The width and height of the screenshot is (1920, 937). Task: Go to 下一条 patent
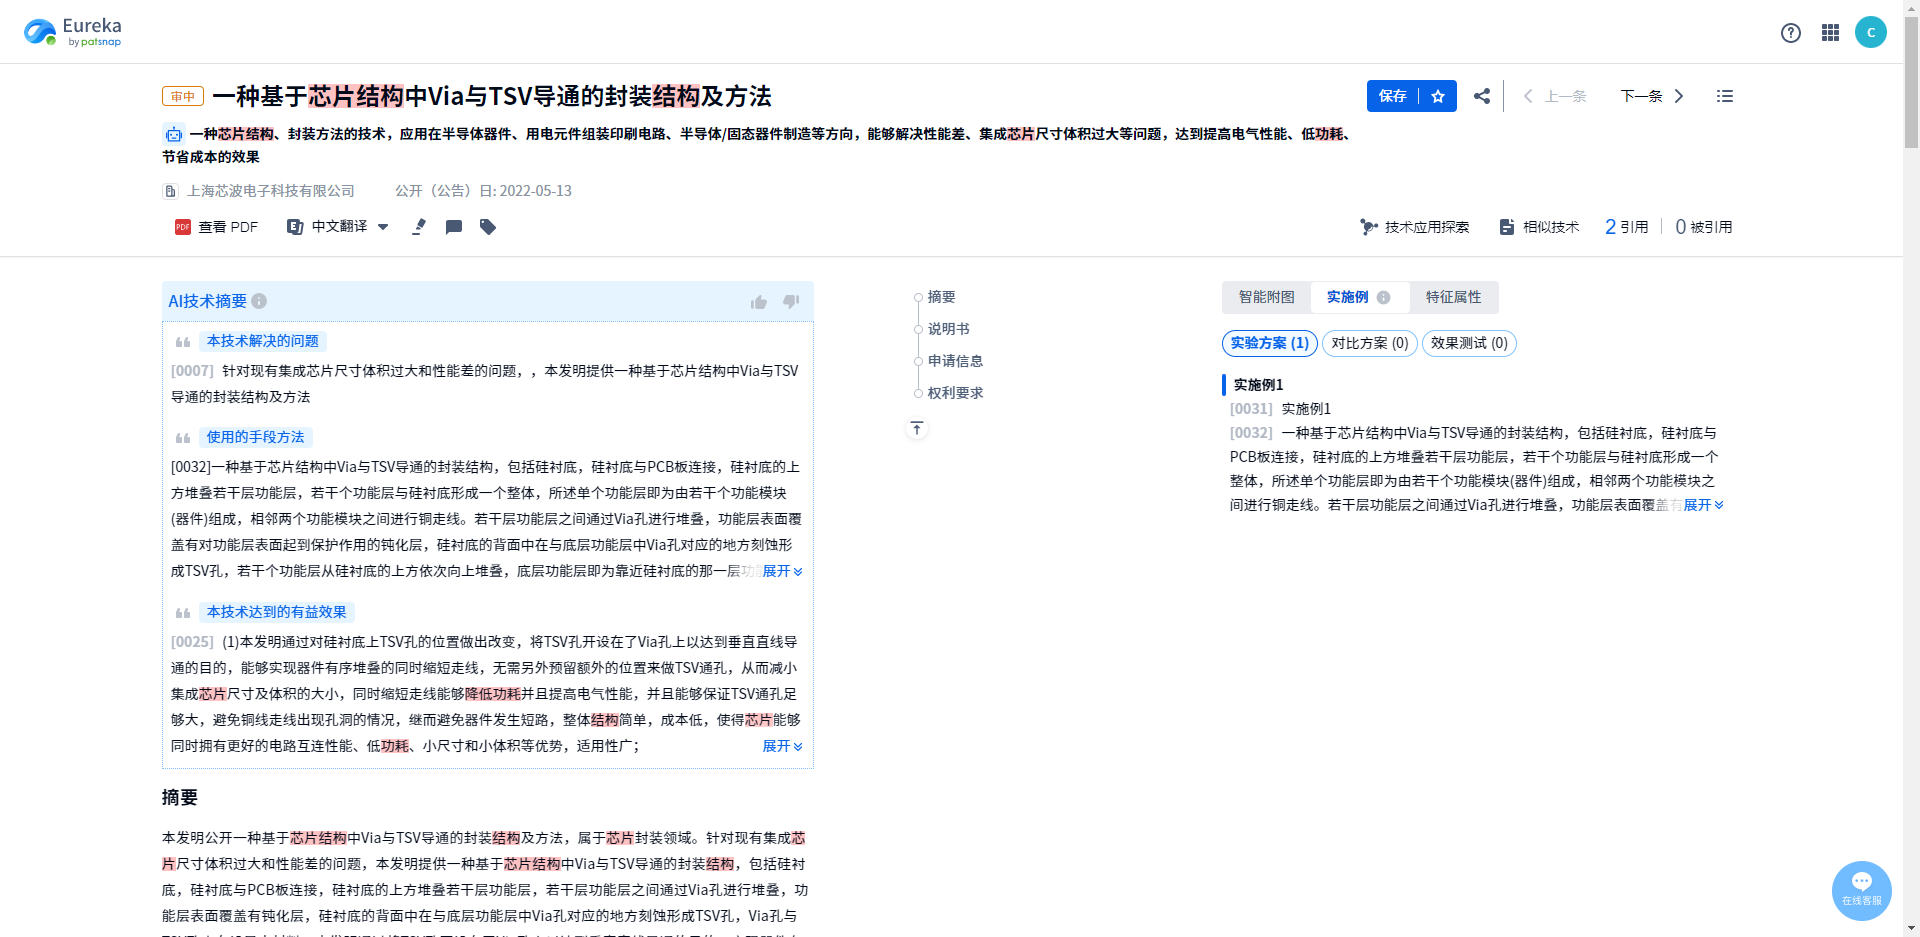(1652, 96)
